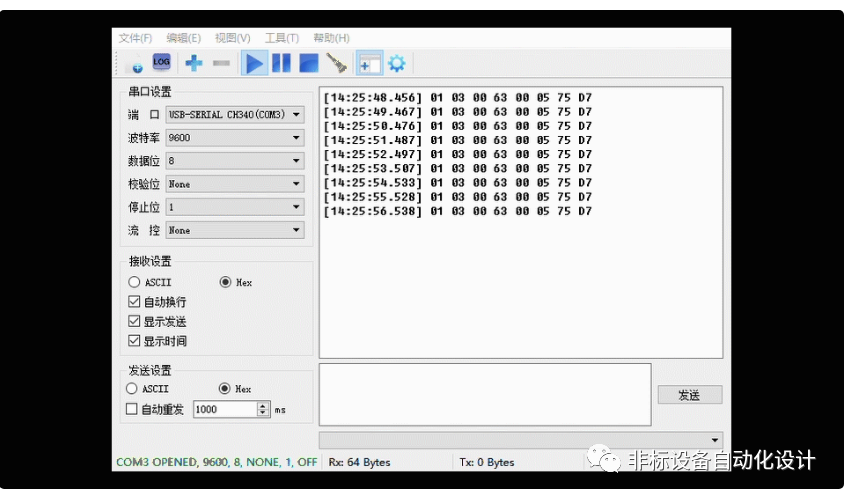Viewport: 844px width, 498px height.
Task: Click the LOG save icon
Action: (x=161, y=62)
